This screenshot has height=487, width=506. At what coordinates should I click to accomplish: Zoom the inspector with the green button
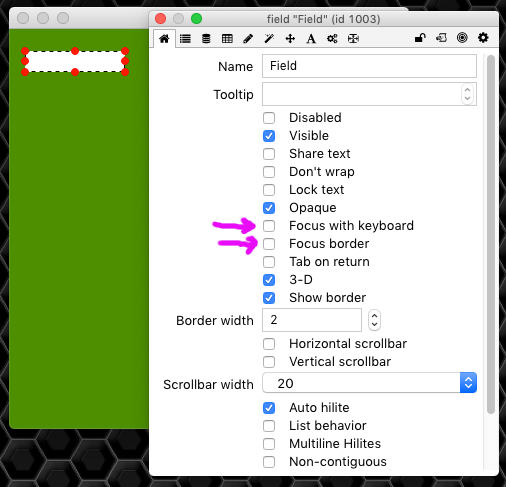click(196, 19)
